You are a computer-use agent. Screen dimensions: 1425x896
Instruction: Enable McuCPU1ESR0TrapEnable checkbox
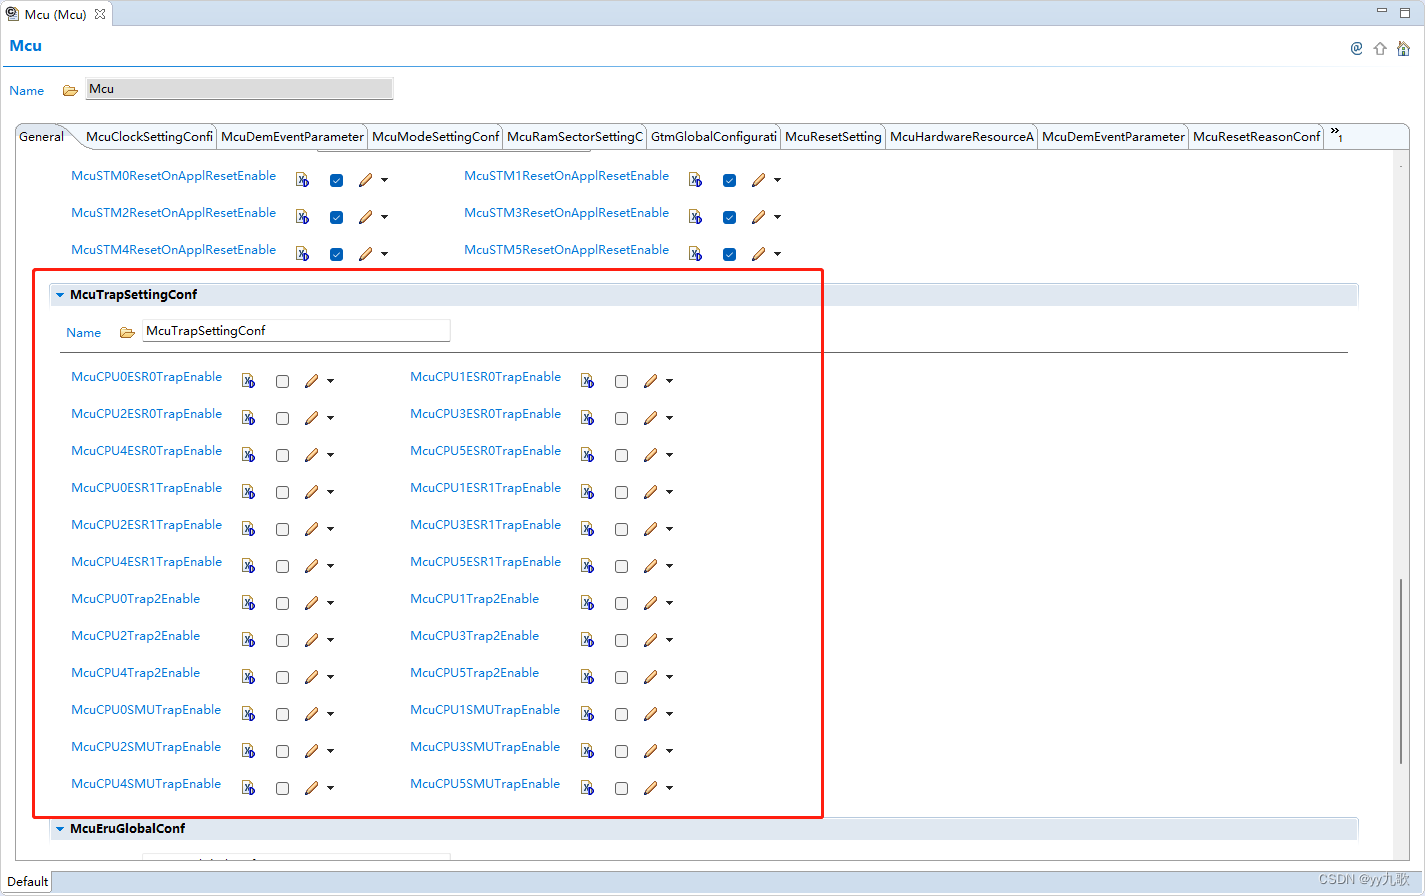pos(622,381)
